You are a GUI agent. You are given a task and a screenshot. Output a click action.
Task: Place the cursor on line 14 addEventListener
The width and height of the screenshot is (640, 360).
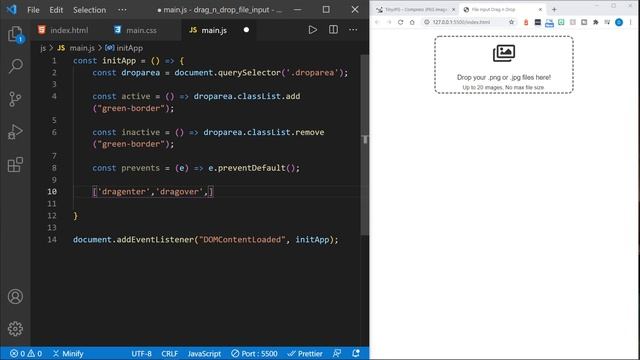pyautogui.click(x=155, y=240)
